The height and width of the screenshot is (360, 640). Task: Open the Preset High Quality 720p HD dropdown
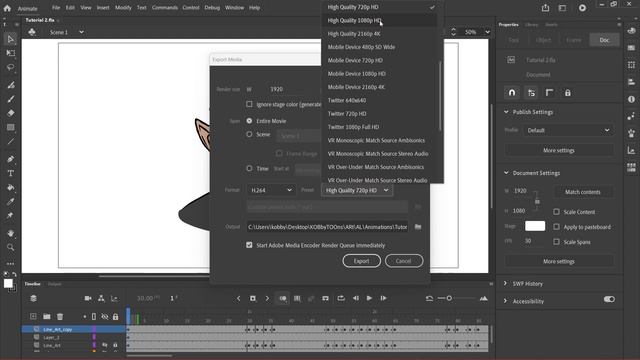357,190
